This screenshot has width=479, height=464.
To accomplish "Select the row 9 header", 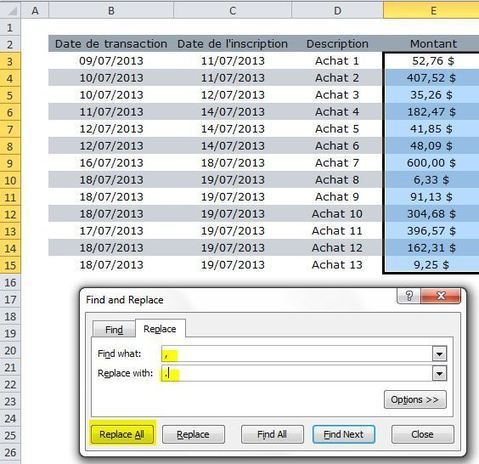I will (10, 163).
